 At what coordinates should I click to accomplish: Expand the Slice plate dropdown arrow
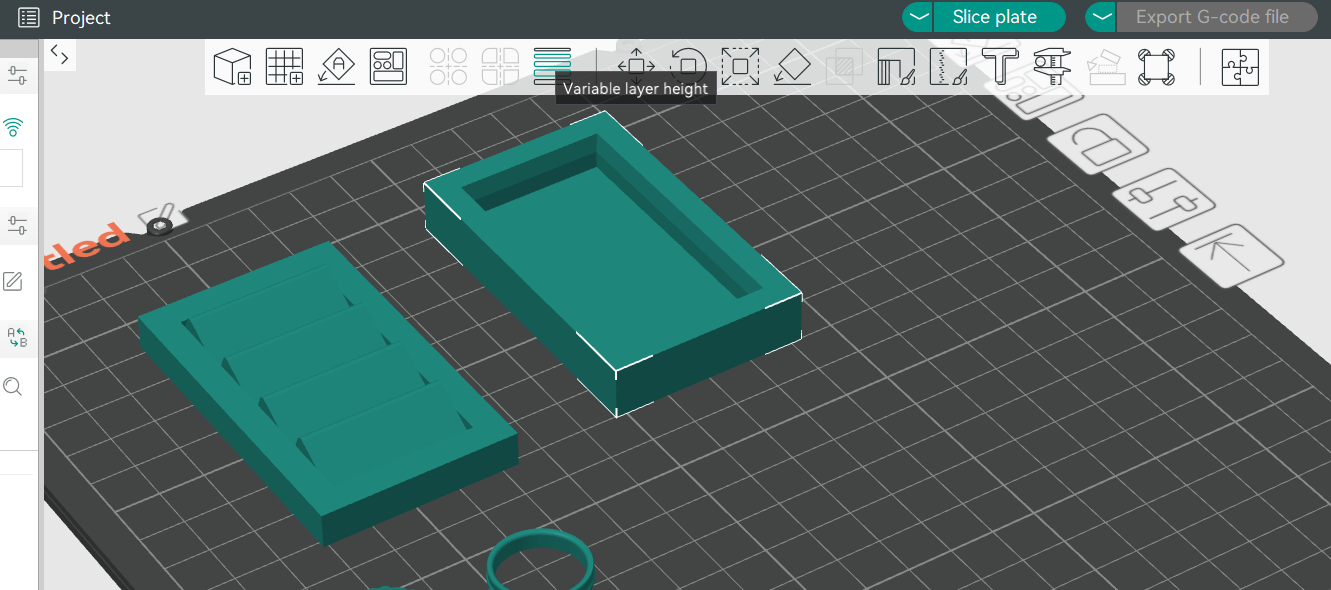[917, 17]
